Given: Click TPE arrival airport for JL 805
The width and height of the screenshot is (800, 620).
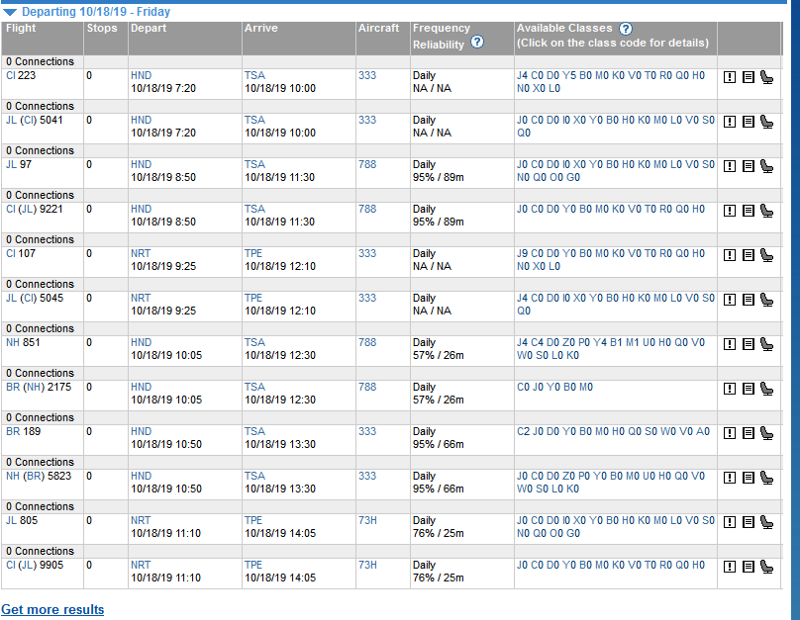Looking at the screenshot, I should (253, 520).
